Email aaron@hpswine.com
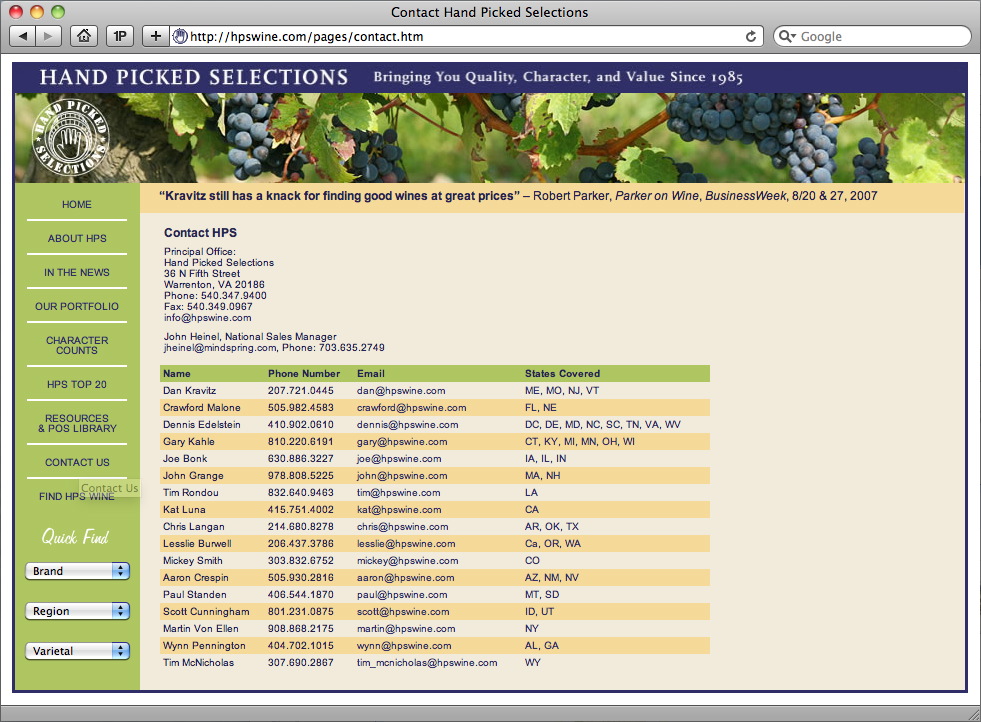 click(x=405, y=577)
